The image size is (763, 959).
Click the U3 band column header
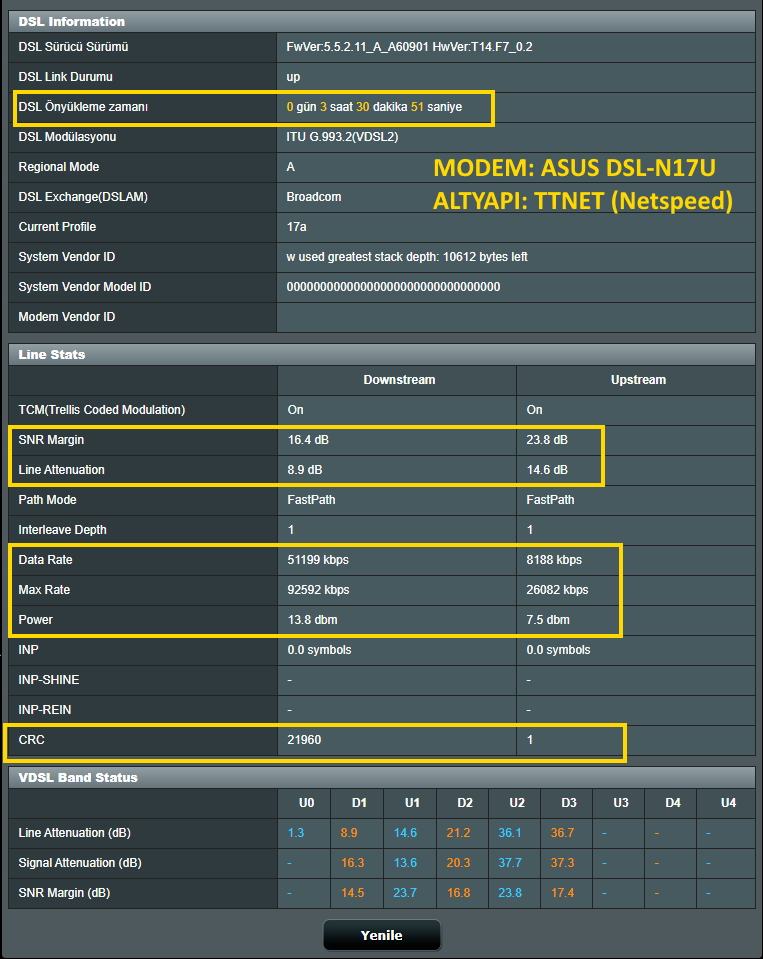click(621, 802)
